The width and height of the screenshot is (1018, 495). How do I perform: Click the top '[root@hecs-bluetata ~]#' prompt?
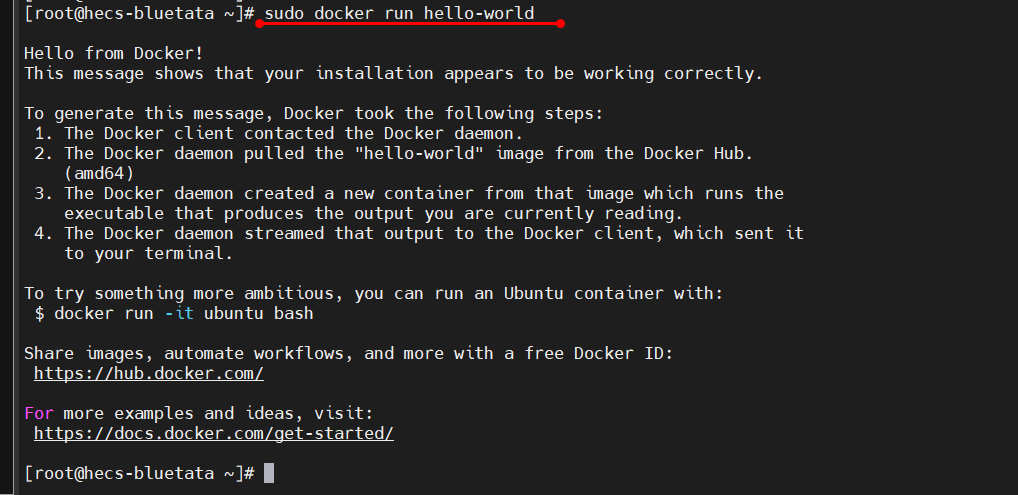(x=139, y=13)
